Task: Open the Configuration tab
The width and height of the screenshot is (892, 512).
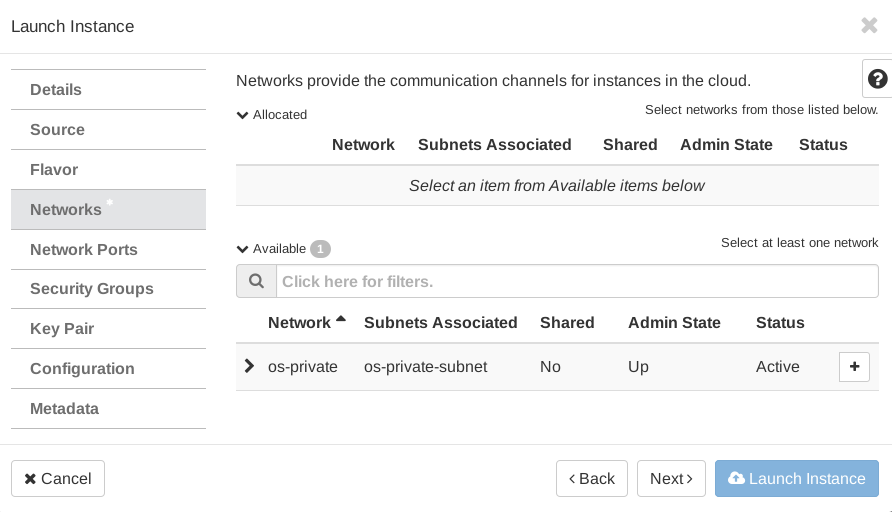Action: [x=82, y=369]
